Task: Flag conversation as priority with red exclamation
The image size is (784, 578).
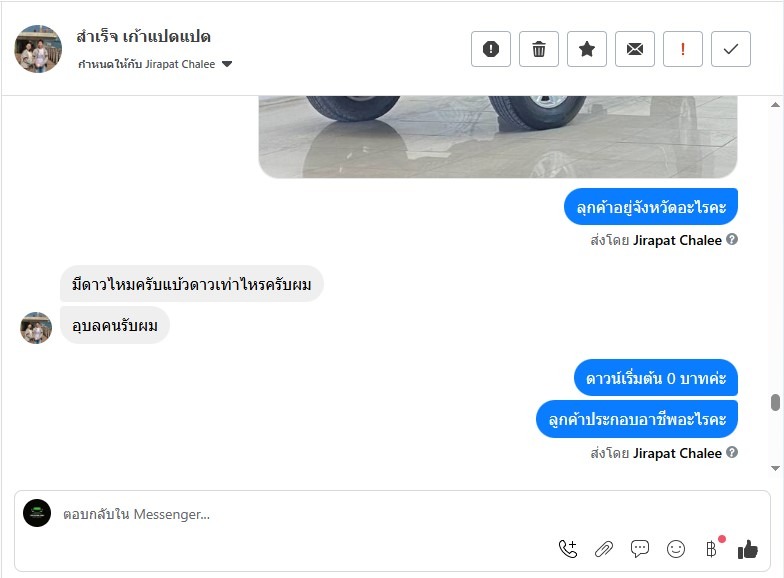Action: [682, 49]
